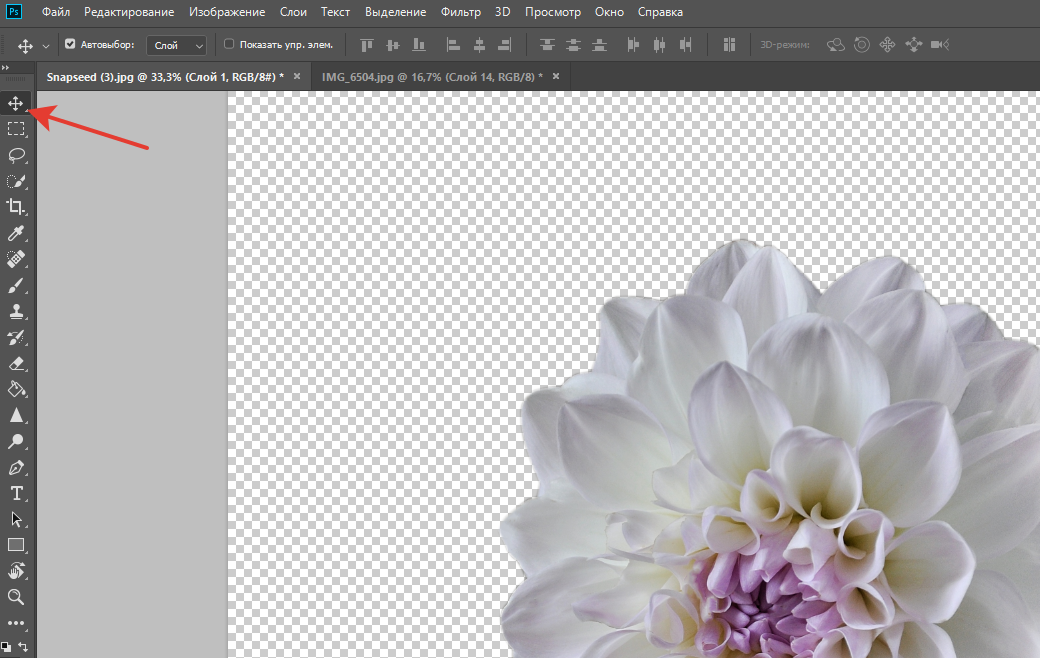1040x658 pixels.
Task: Select the Pen tool
Action: pyautogui.click(x=16, y=468)
